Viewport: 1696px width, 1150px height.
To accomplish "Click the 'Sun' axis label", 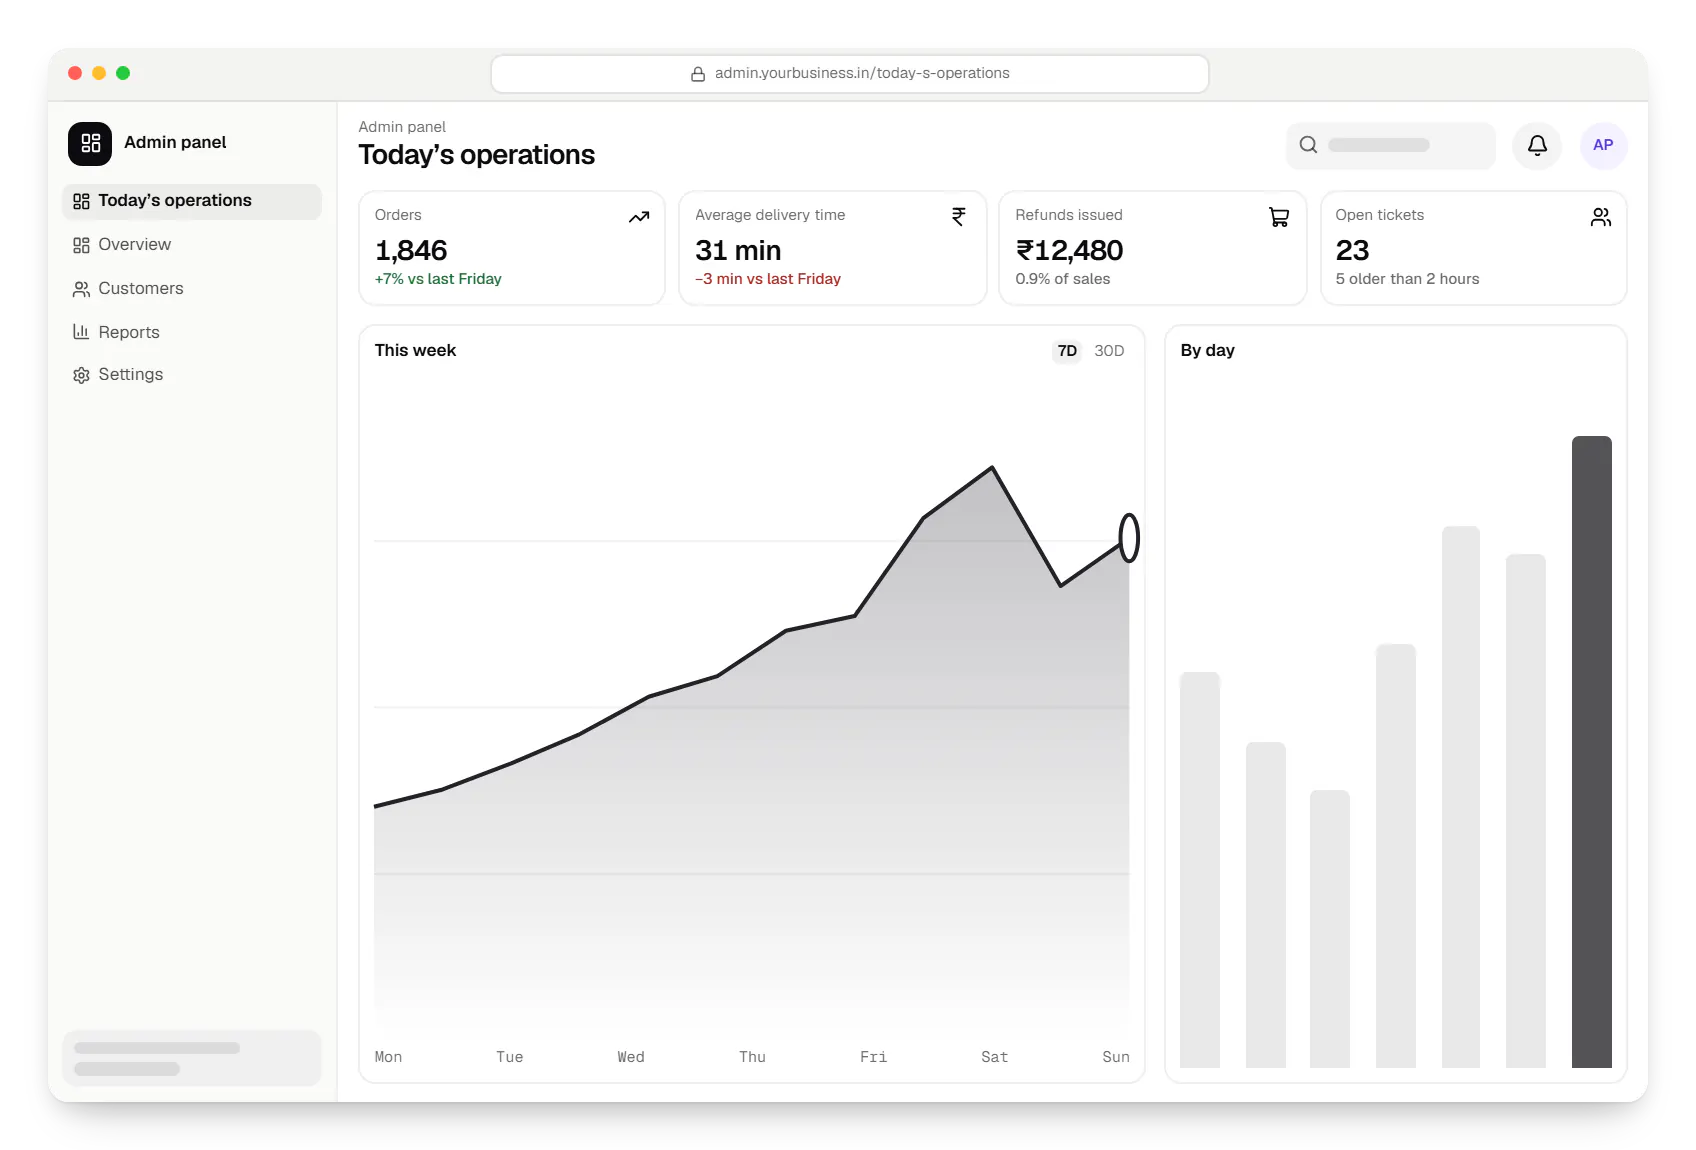I will [x=1116, y=1057].
